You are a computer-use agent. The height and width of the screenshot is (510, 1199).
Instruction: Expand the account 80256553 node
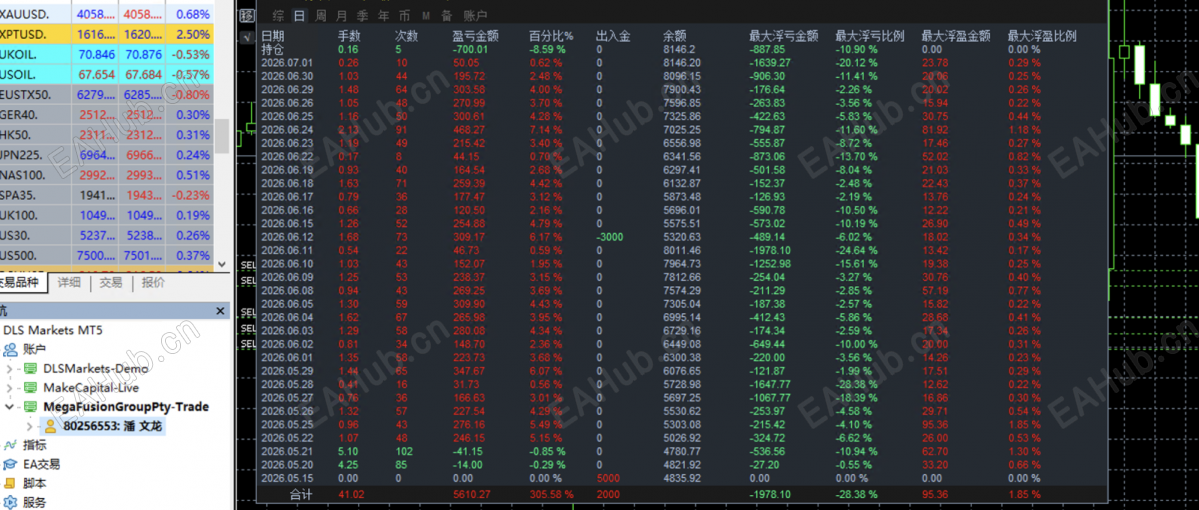coord(30,426)
